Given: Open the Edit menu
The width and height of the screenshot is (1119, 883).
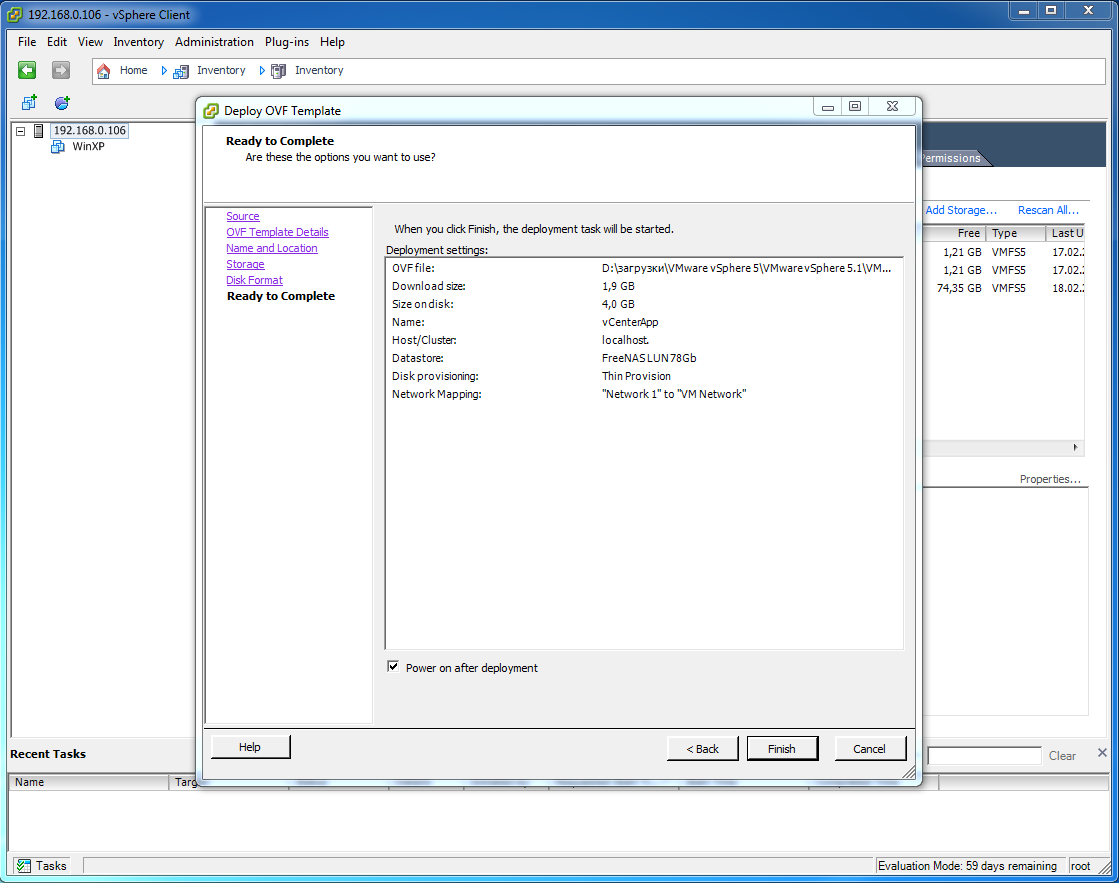Looking at the screenshot, I should (x=57, y=42).
